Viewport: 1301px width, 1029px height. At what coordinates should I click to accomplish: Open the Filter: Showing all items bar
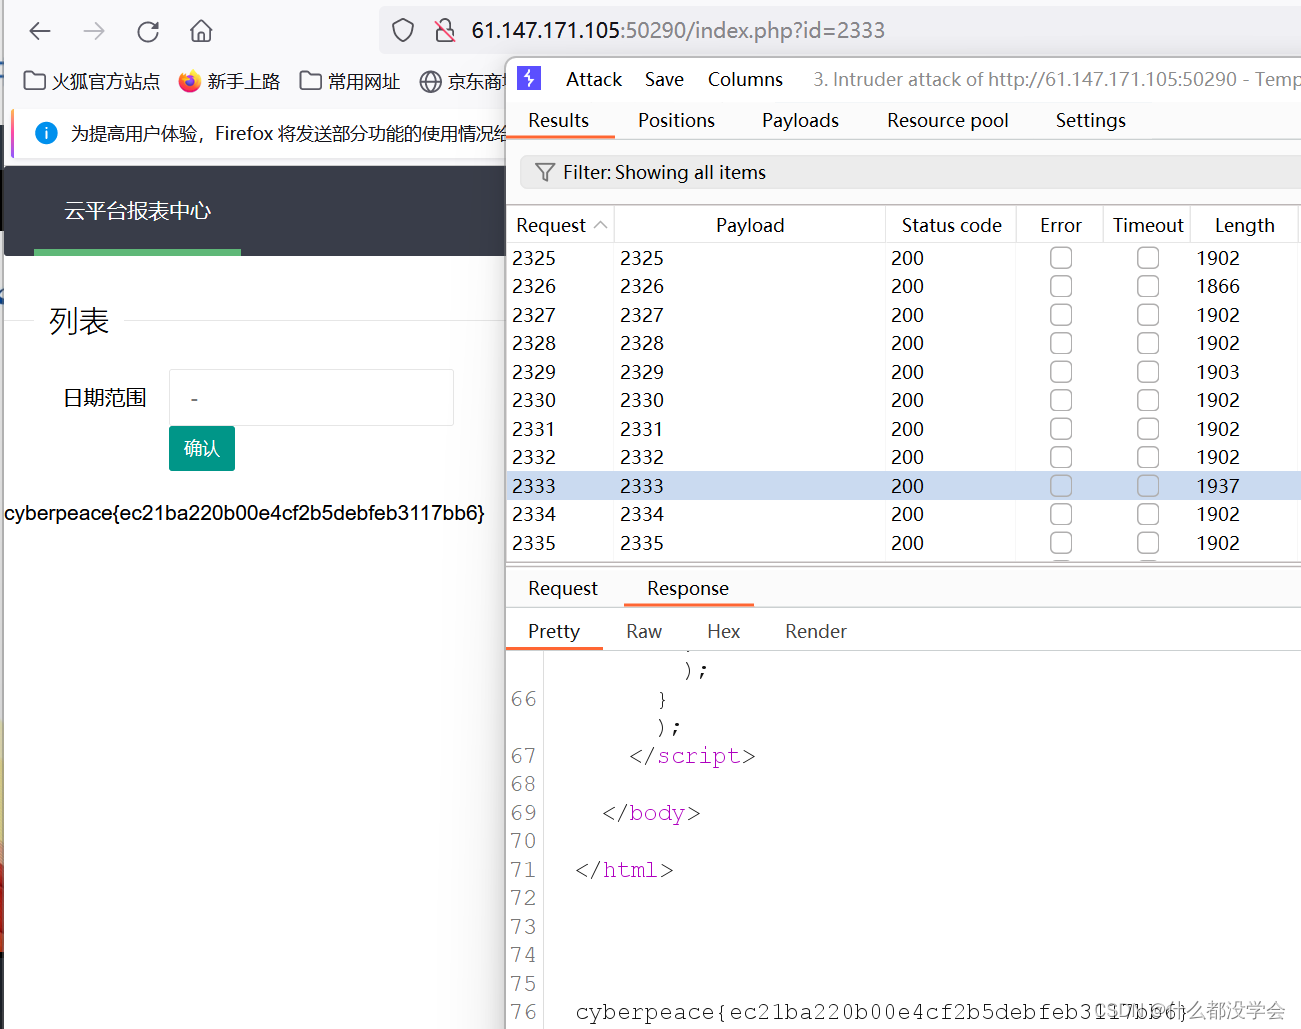pos(910,172)
